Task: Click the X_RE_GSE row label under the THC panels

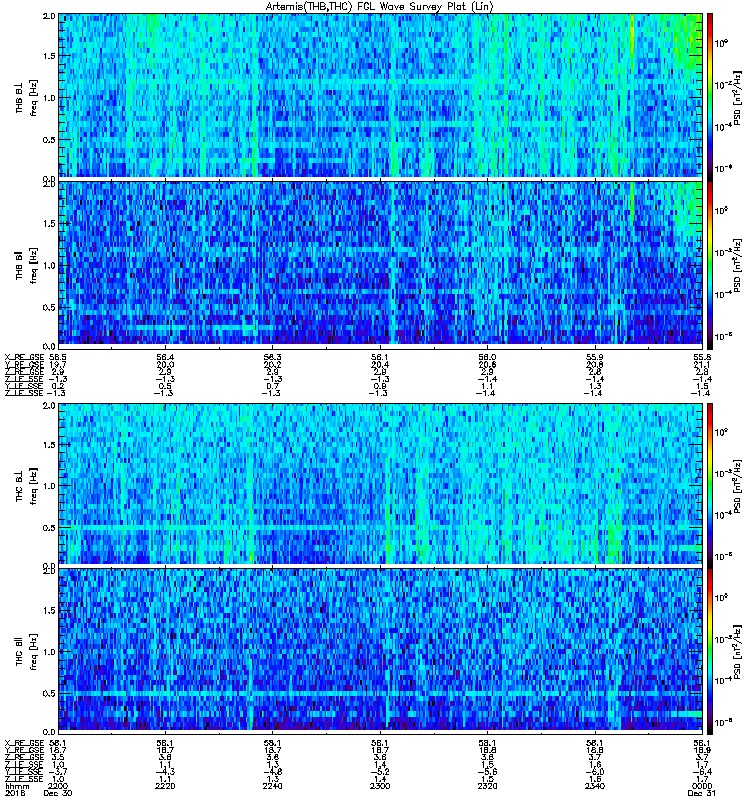Action: pyautogui.click(x=24, y=743)
